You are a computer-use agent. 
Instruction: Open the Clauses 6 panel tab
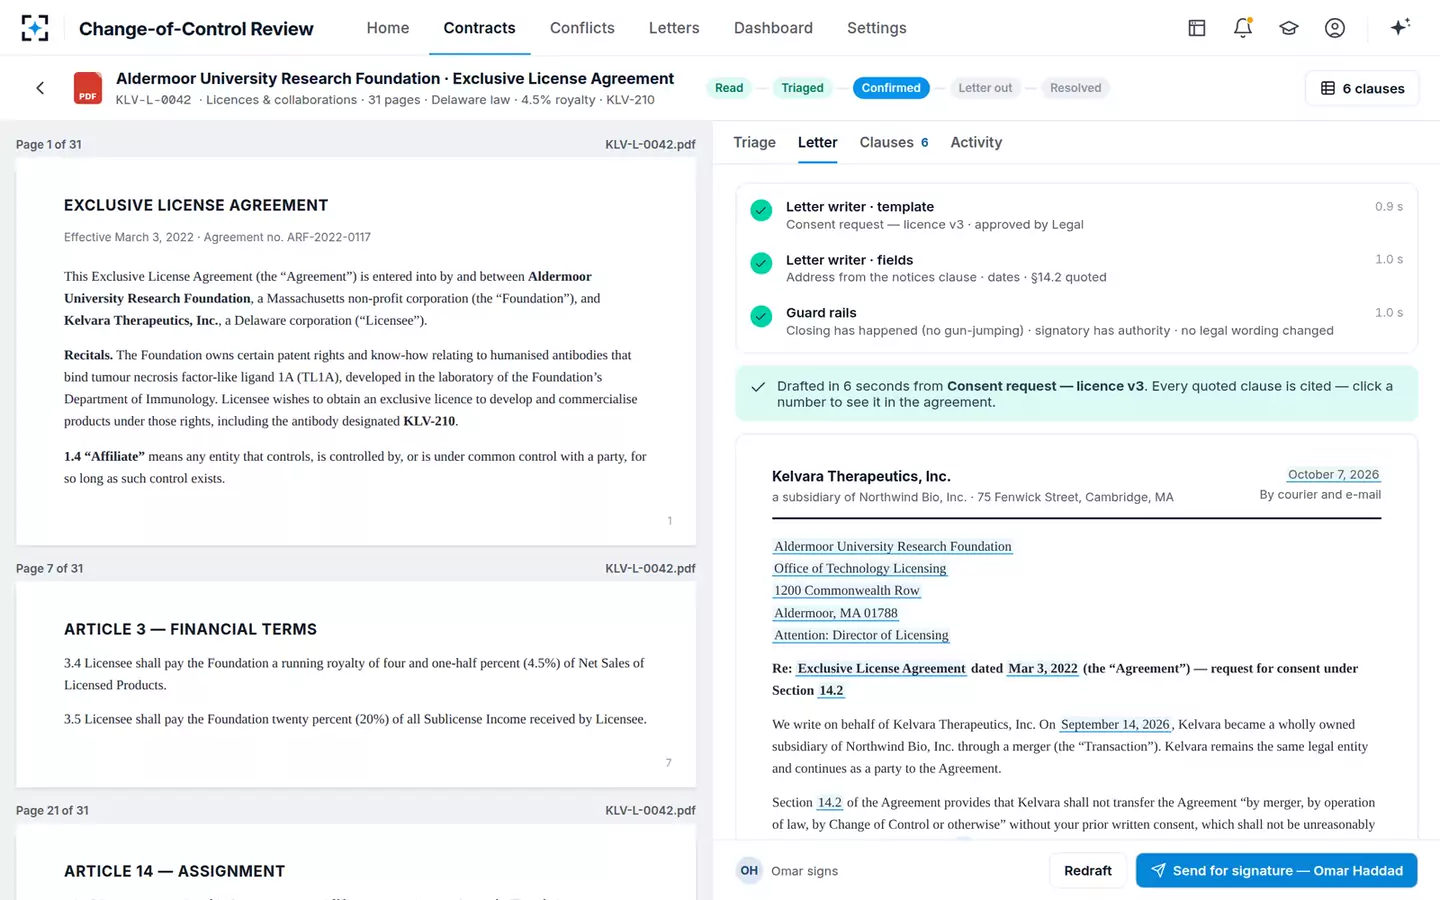894,143
